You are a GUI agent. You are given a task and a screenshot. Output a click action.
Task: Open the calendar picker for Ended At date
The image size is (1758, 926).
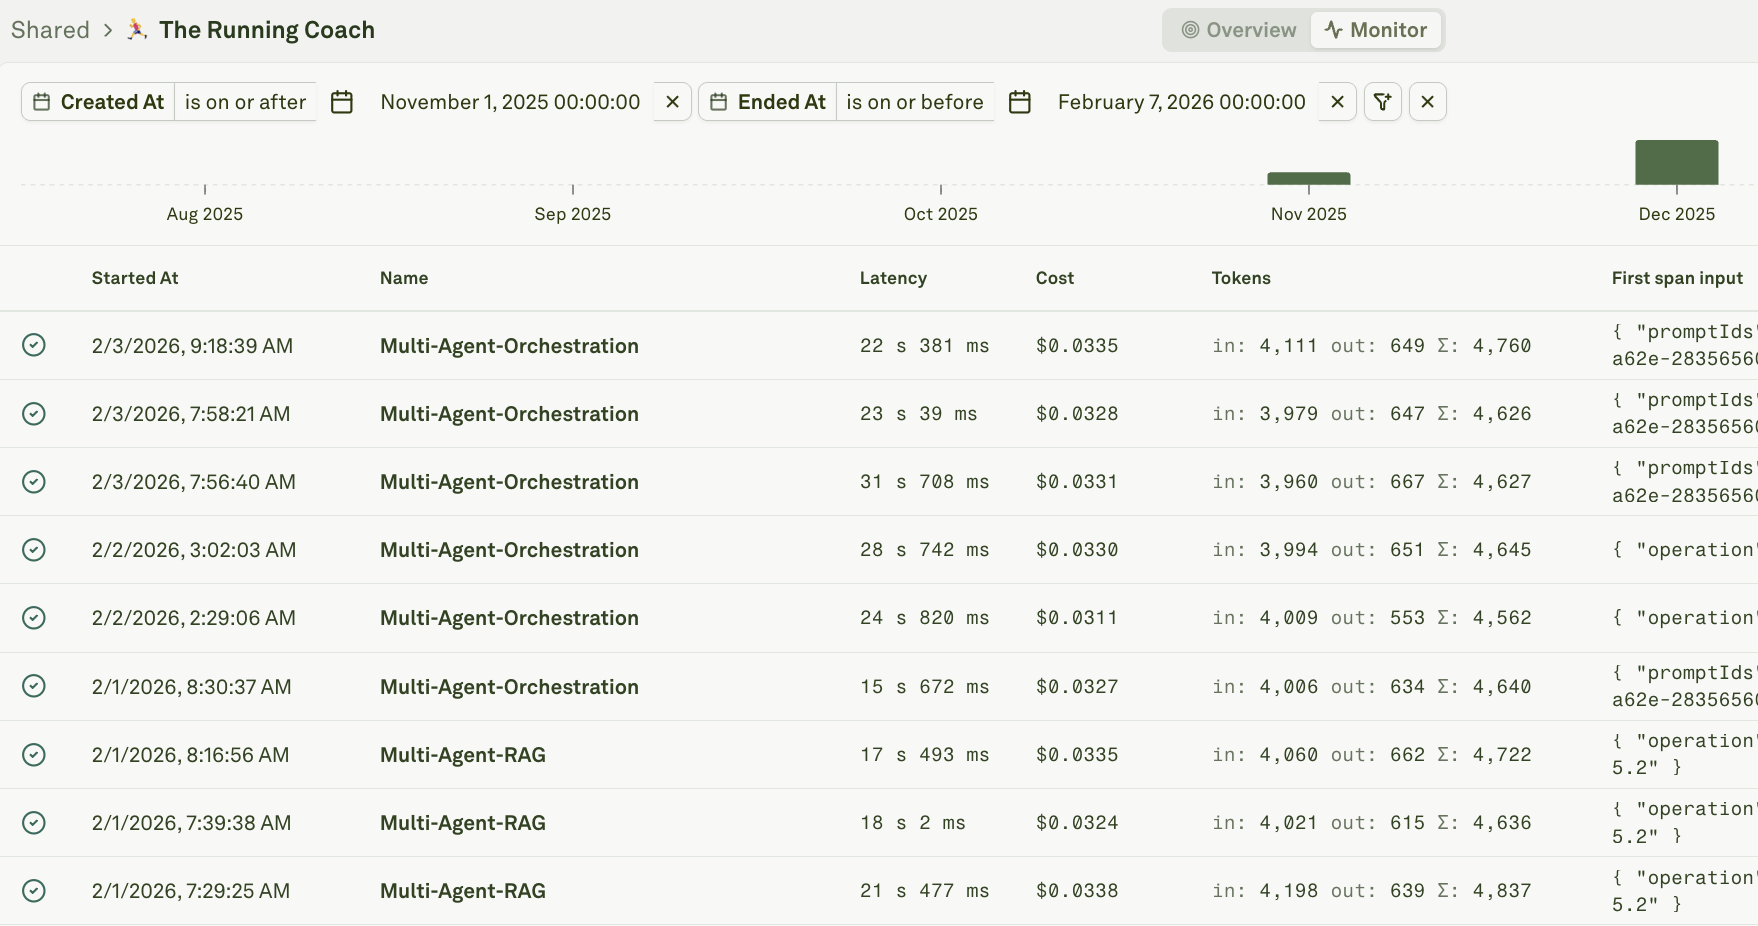pos(1020,101)
